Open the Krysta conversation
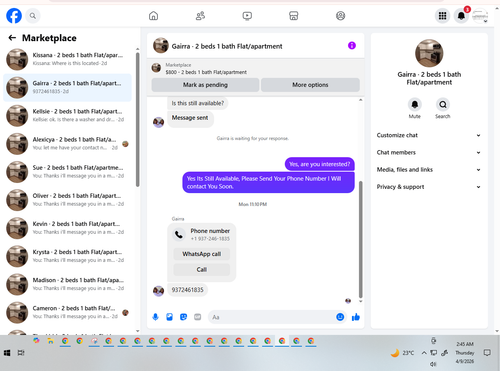The image size is (500, 371). click(x=67, y=256)
